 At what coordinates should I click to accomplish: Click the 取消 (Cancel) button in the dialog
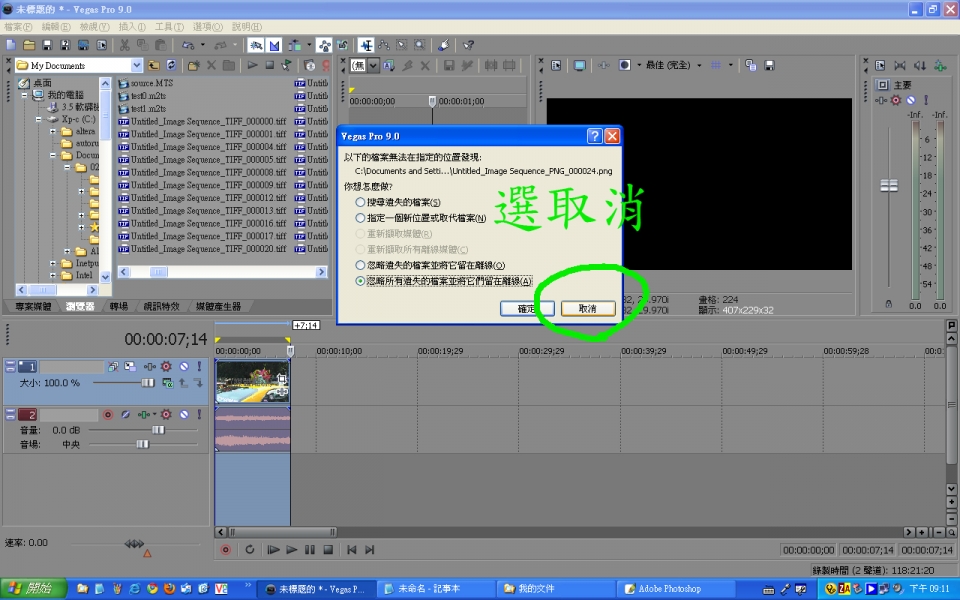(x=587, y=309)
